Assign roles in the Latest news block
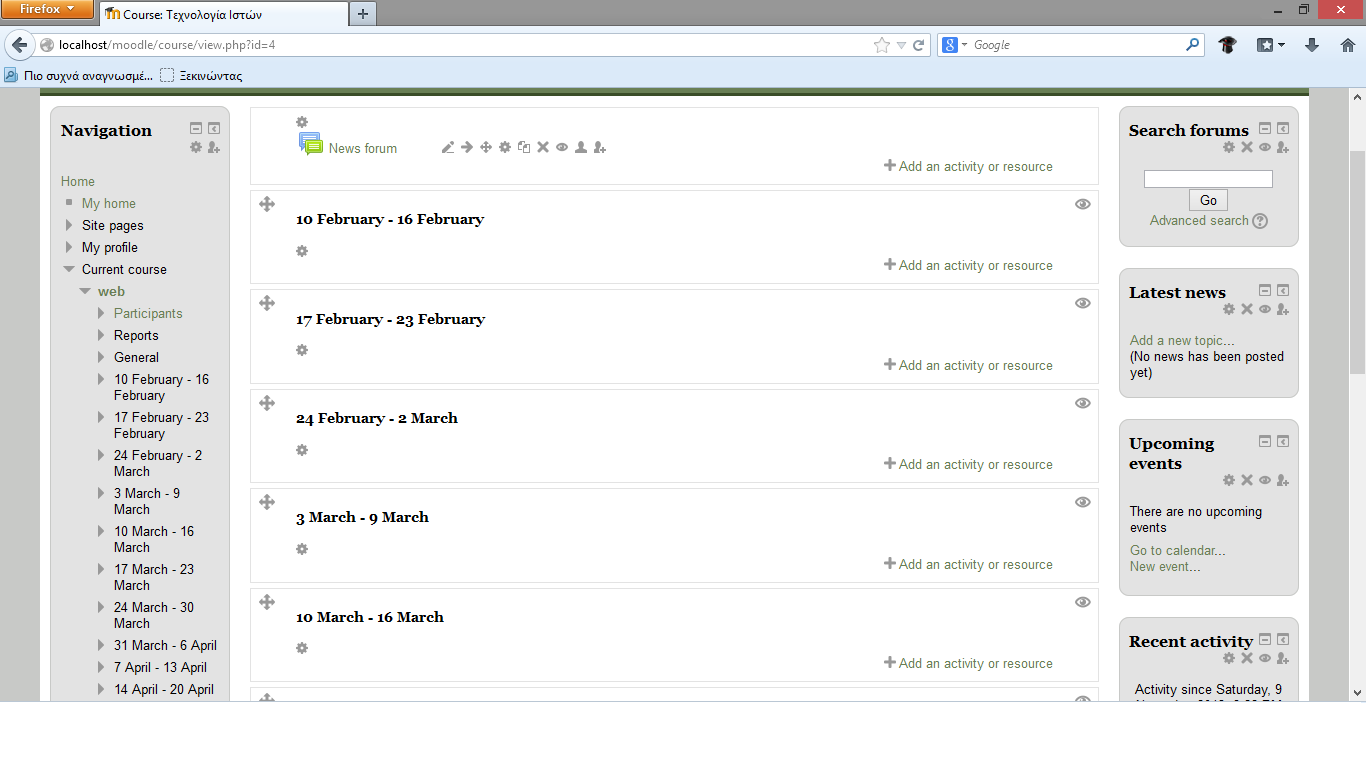 coord(1283,309)
